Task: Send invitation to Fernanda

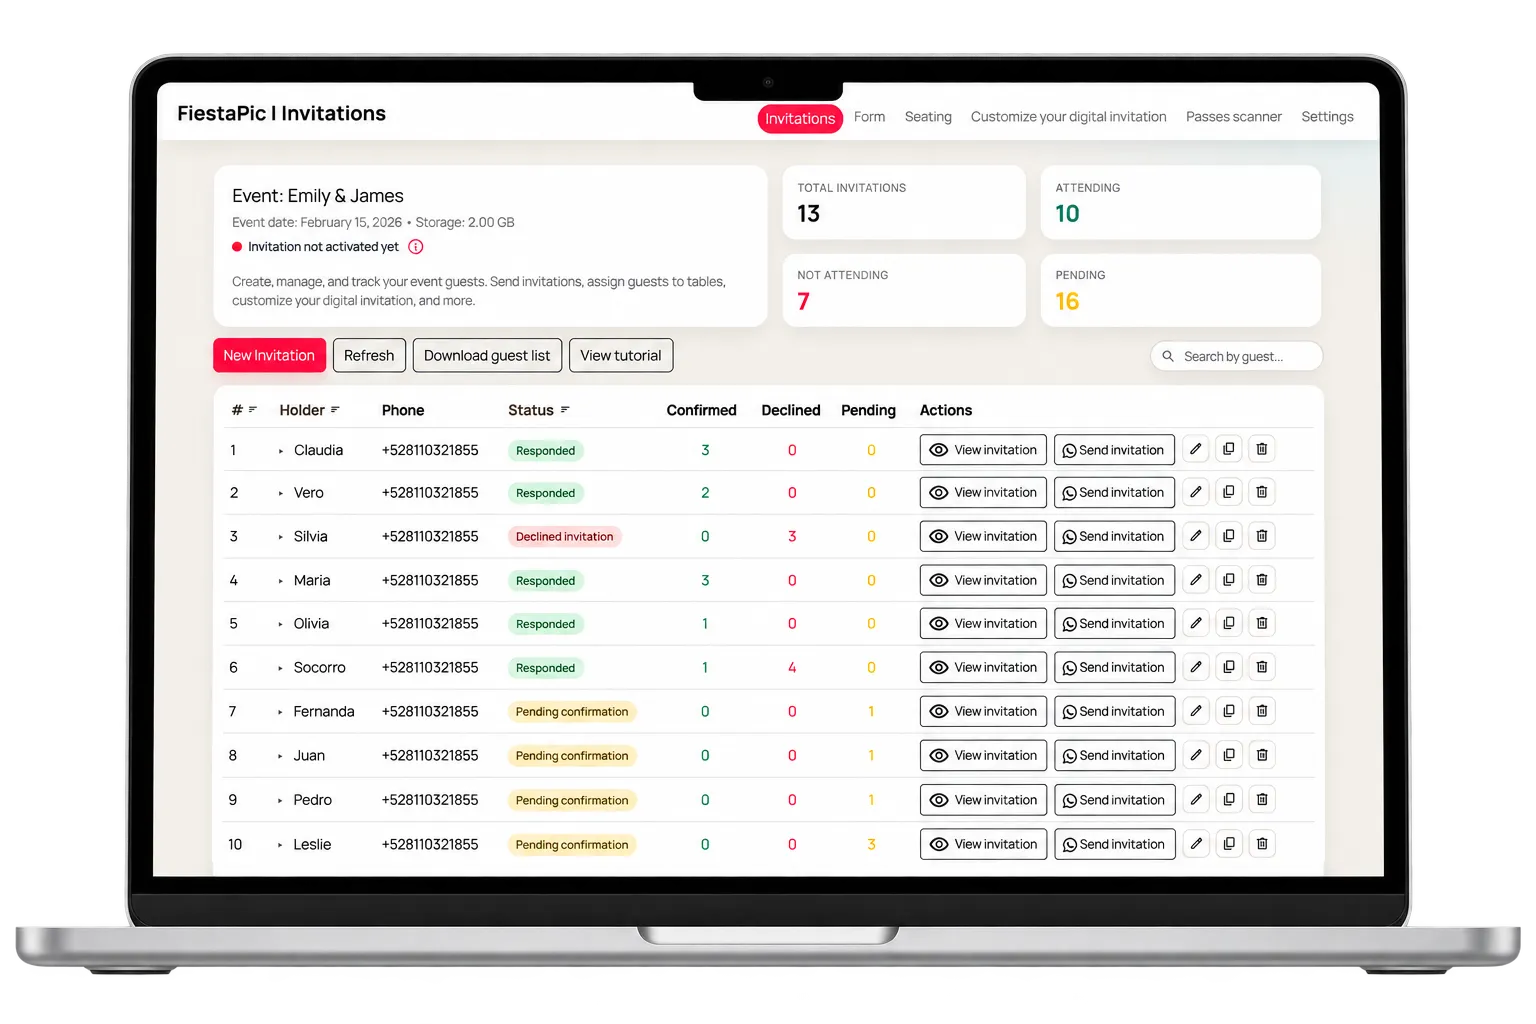Action: coord(1114,711)
